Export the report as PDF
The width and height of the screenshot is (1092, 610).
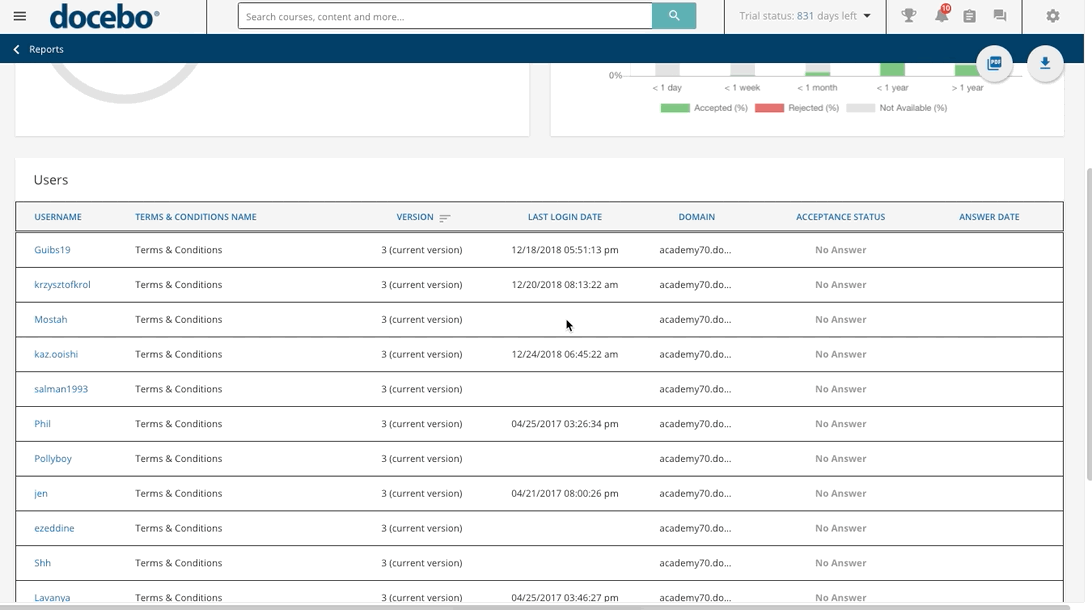point(994,63)
